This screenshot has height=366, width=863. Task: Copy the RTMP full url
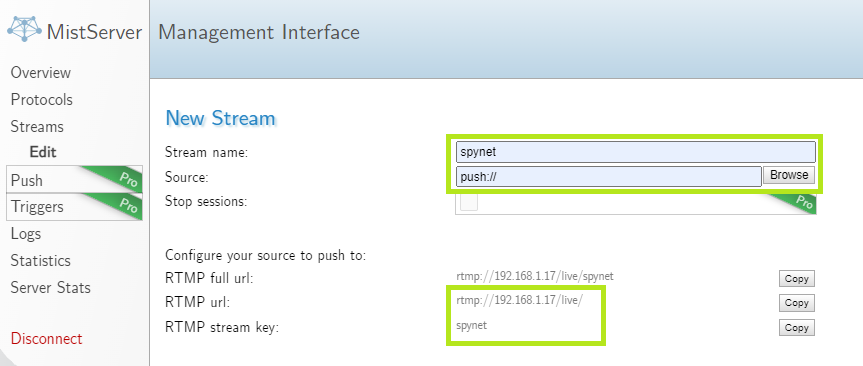796,278
